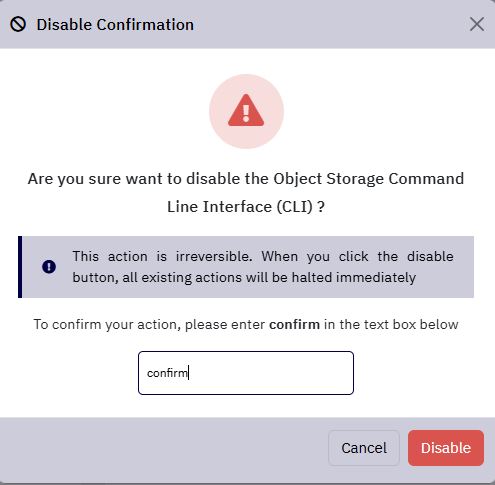Click empty right side of text box
The height and width of the screenshot is (485, 495).
[283, 373]
